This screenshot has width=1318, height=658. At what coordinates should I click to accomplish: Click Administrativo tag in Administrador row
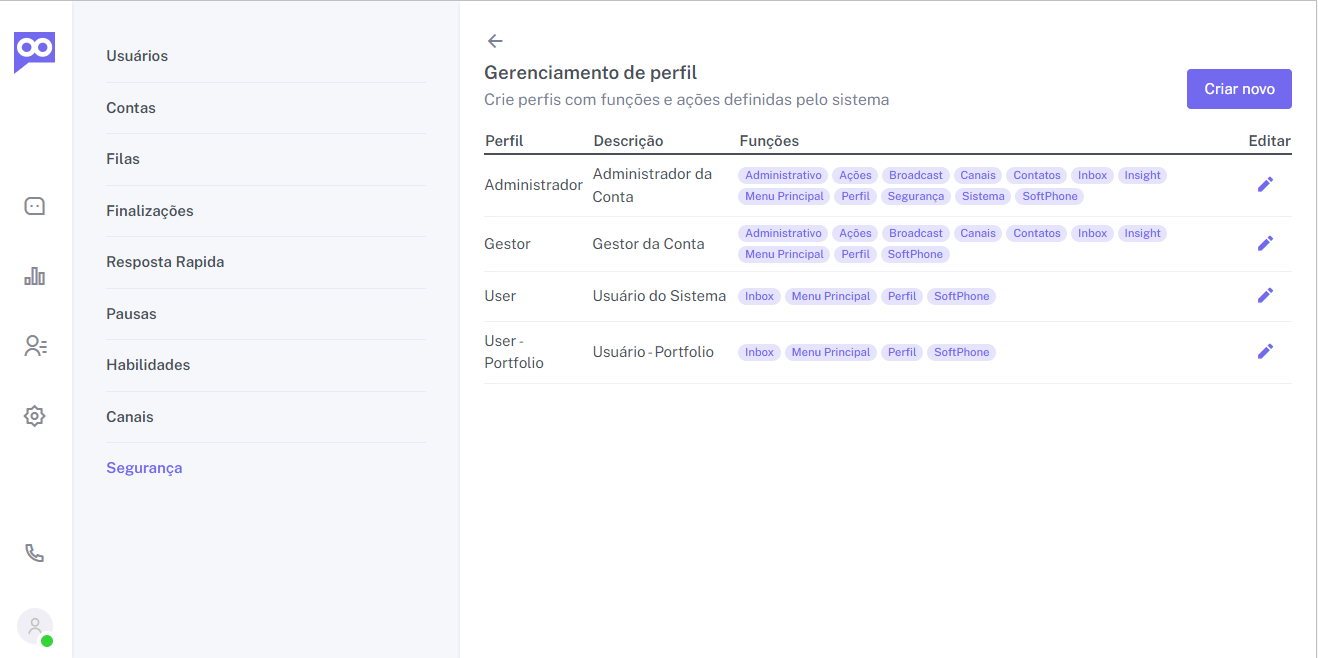coord(783,175)
